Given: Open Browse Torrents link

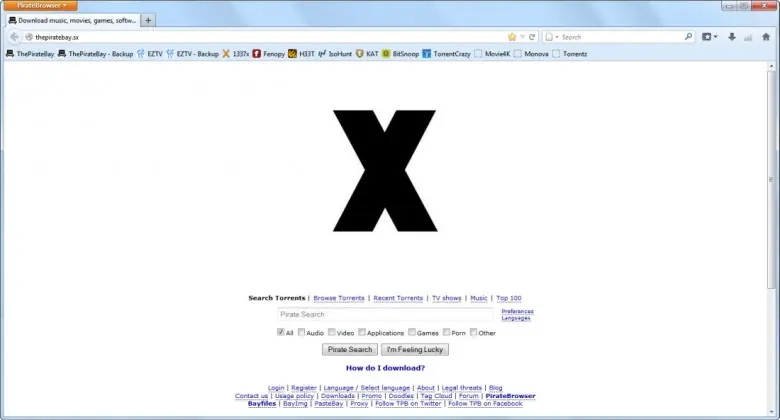Looking at the screenshot, I should pos(339,298).
